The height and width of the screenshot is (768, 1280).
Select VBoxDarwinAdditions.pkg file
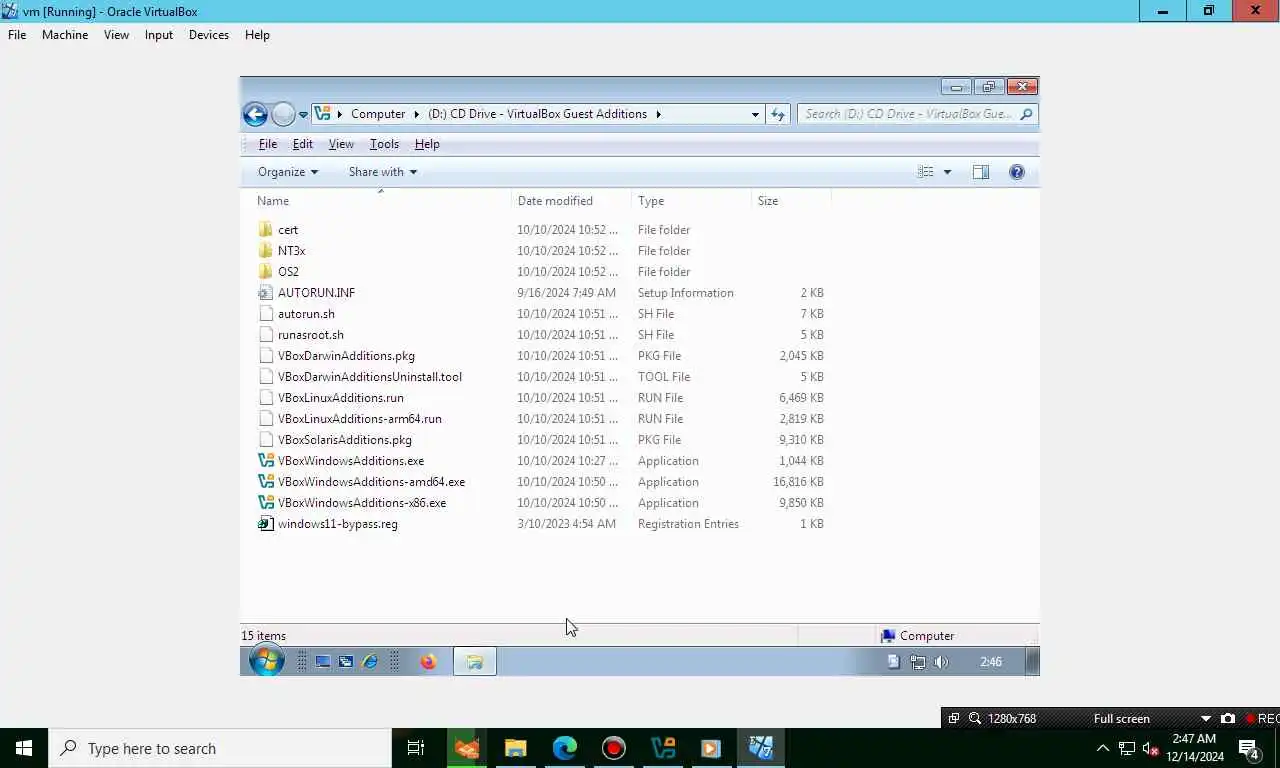pyautogui.click(x=346, y=356)
